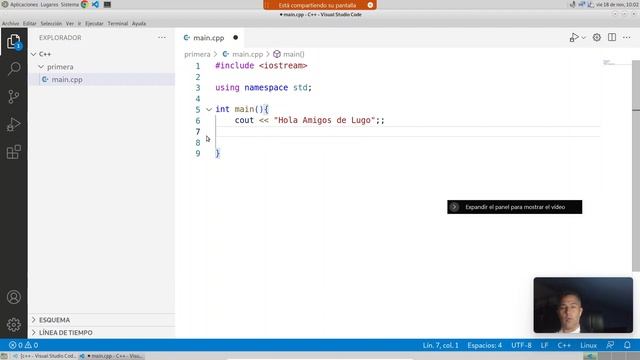Image resolution: width=640 pixels, height=360 pixels.
Task: Click the closing brace on line 9
Action: pos(218,153)
